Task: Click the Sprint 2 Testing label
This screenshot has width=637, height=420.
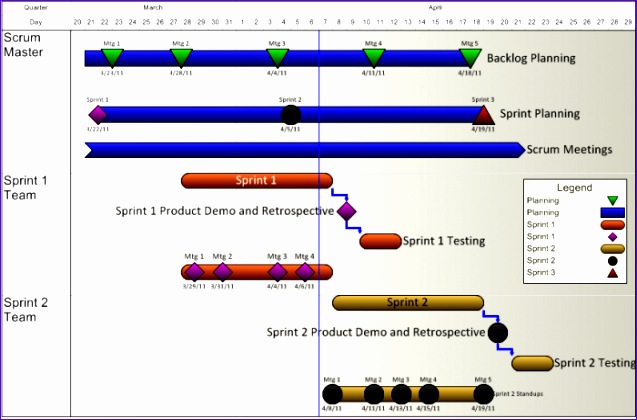Action: 595,363
